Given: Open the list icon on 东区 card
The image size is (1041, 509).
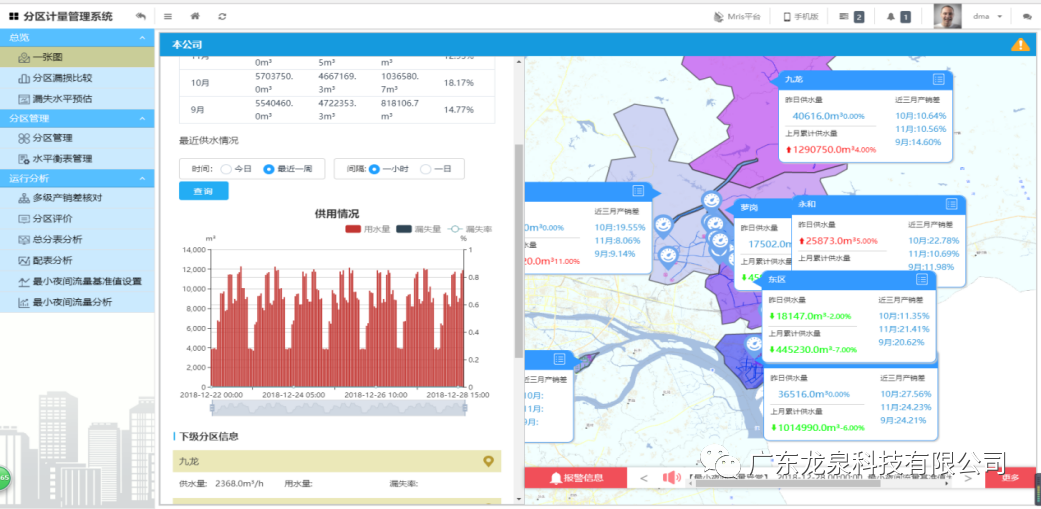Looking at the screenshot, I should coord(922,279).
